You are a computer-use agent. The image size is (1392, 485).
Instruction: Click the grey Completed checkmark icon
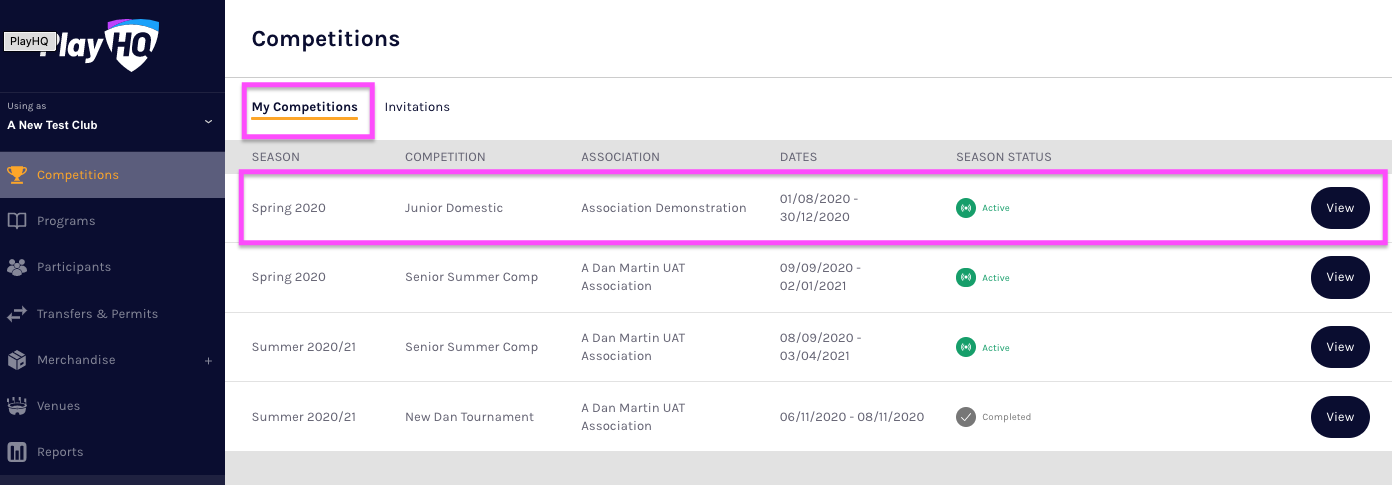[x=965, y=417]
